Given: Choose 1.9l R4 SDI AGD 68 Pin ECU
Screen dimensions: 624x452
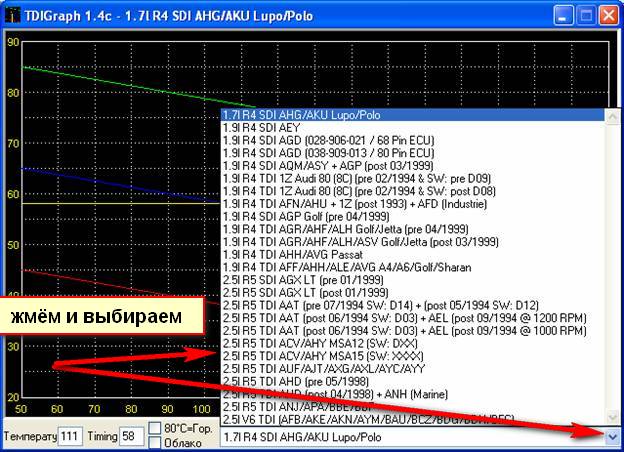Looking at the screenshot, I should click(412, 140).
